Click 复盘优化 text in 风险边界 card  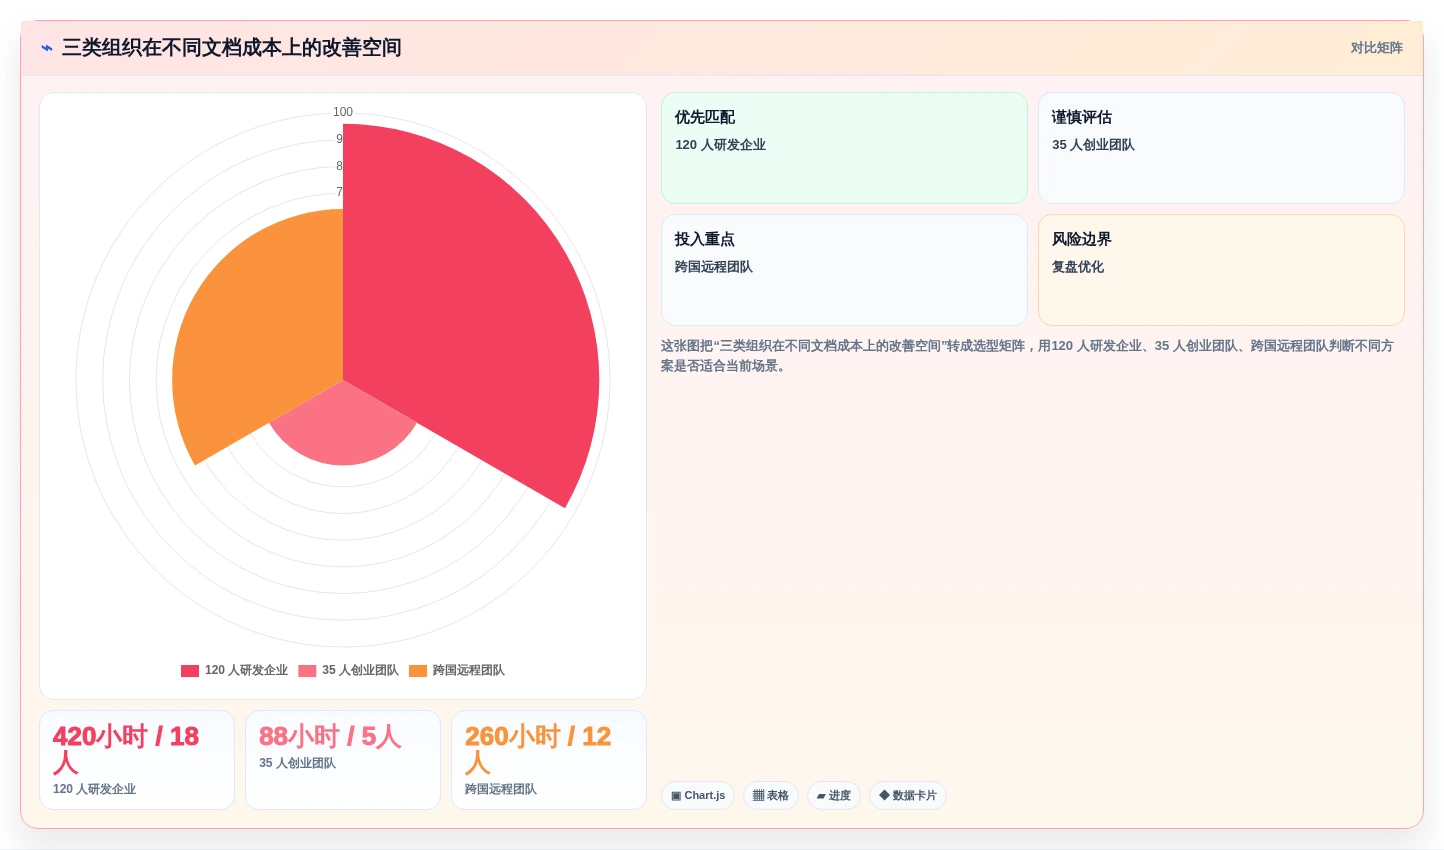point(1078,267)
